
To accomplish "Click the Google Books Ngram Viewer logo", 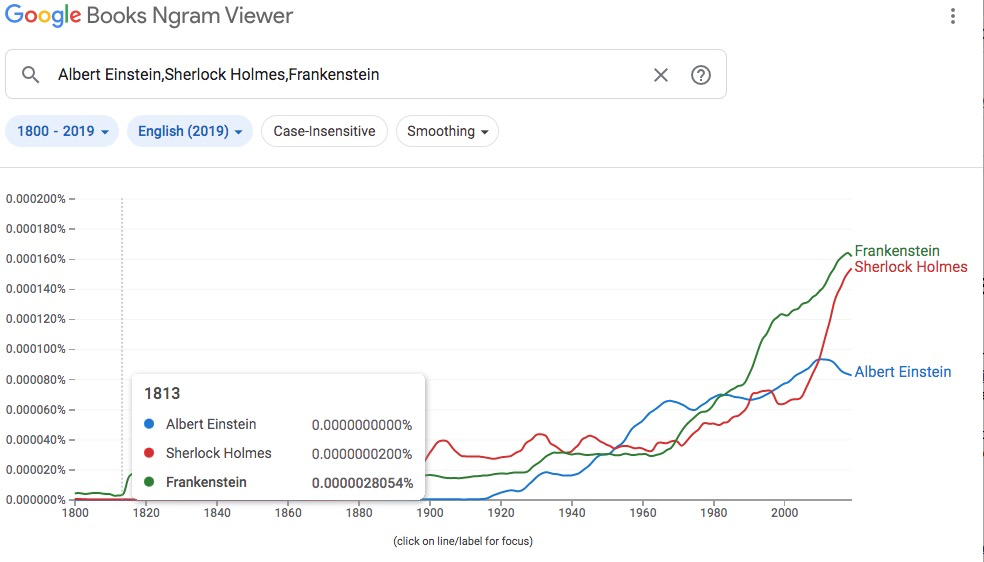I will 149,17.
